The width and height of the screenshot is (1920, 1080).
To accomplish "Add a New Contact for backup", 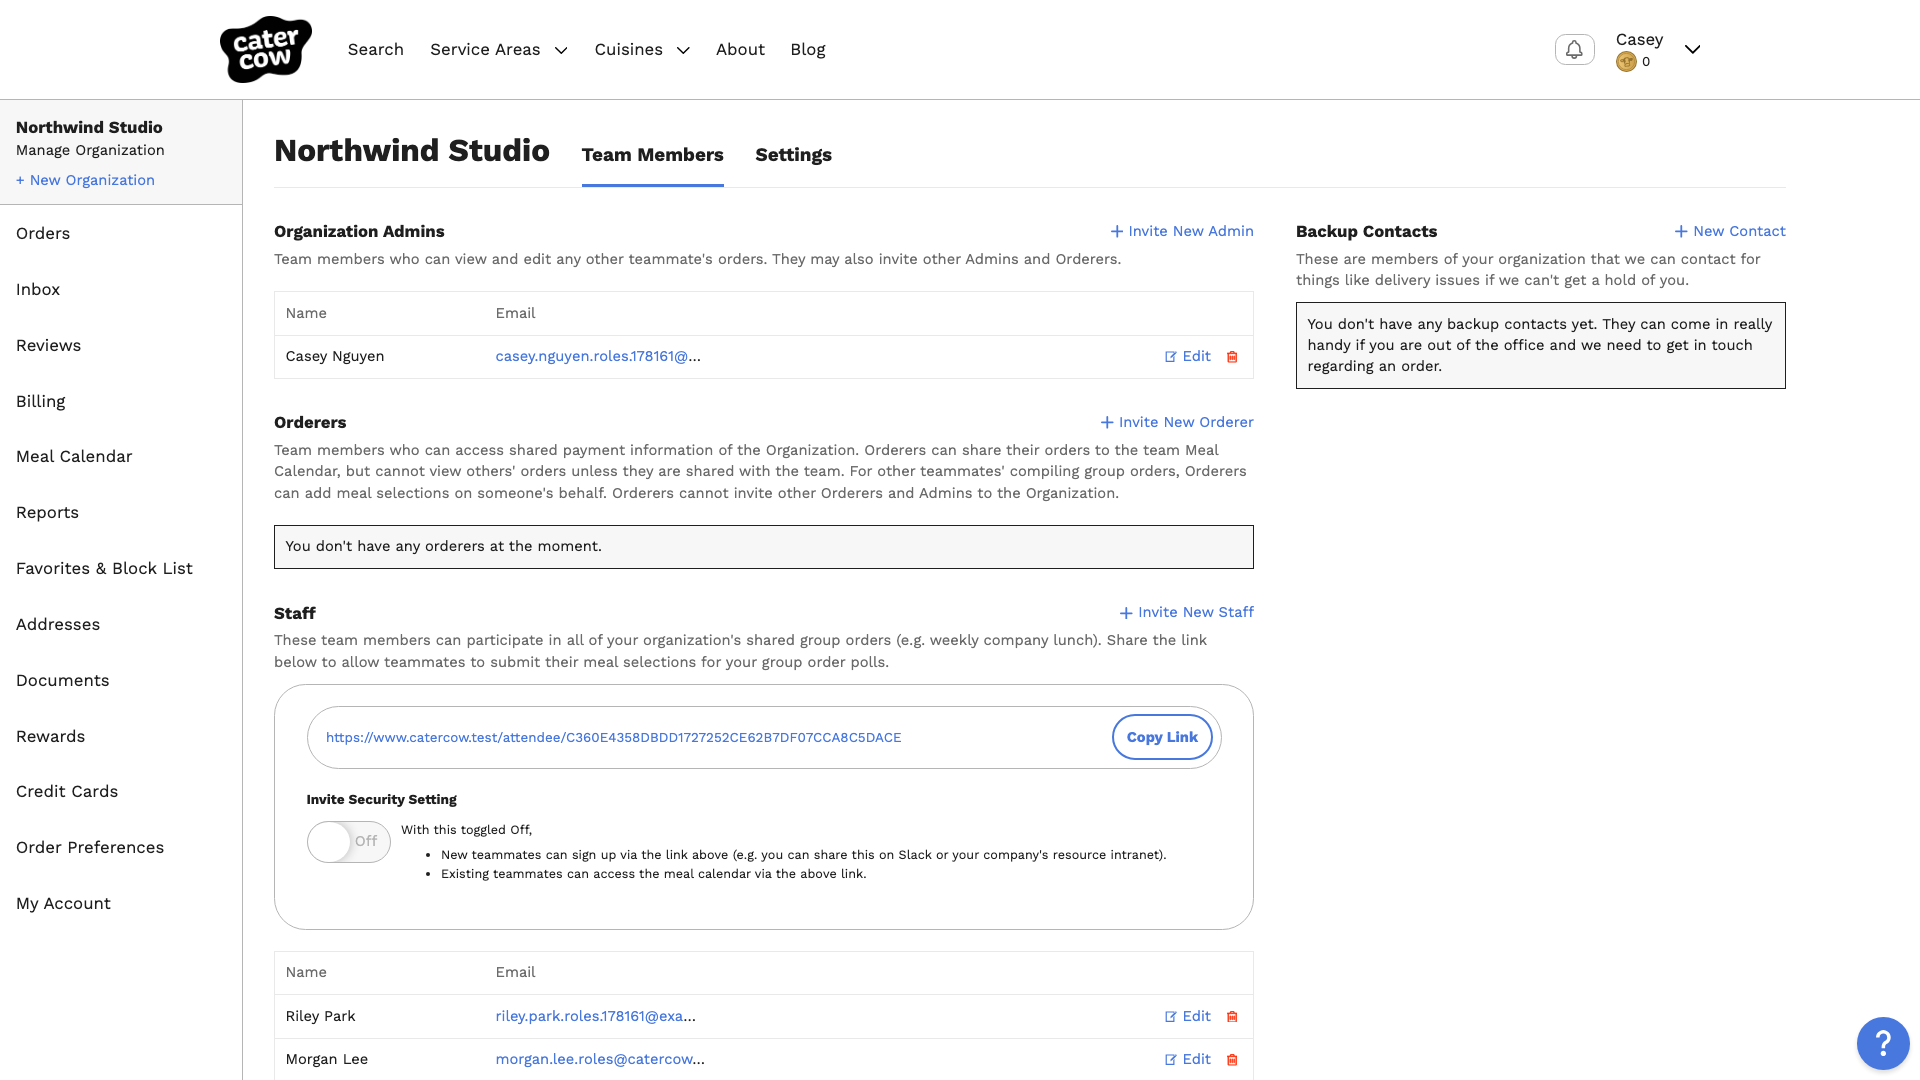I will 1729,231.
